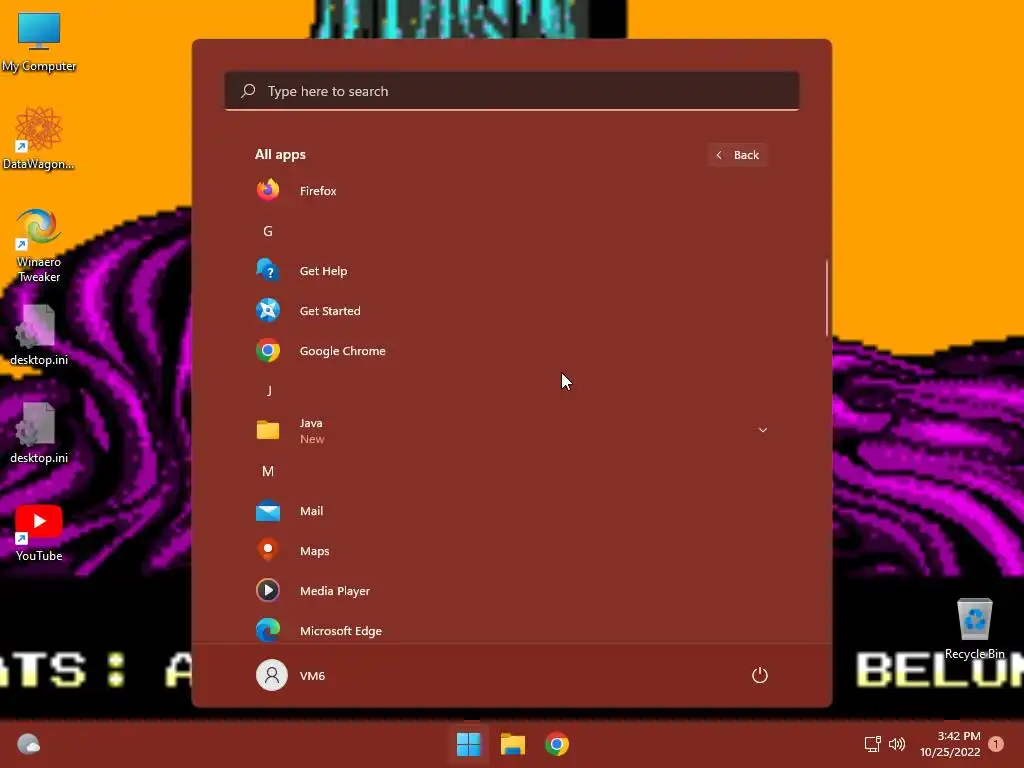This screenshot has width=1024, height=768.
Task: Jump to letter G section header
Action: [x=268, y=231]
